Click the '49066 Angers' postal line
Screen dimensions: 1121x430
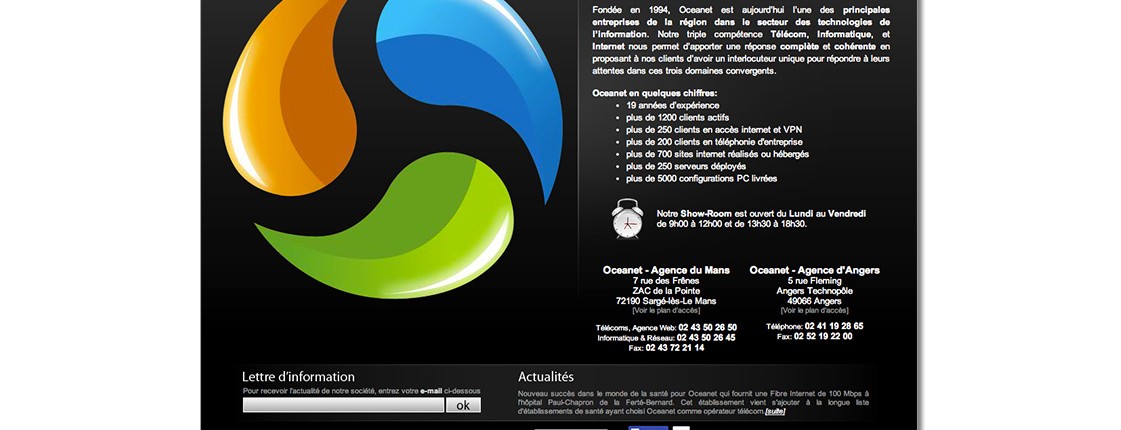814,301
